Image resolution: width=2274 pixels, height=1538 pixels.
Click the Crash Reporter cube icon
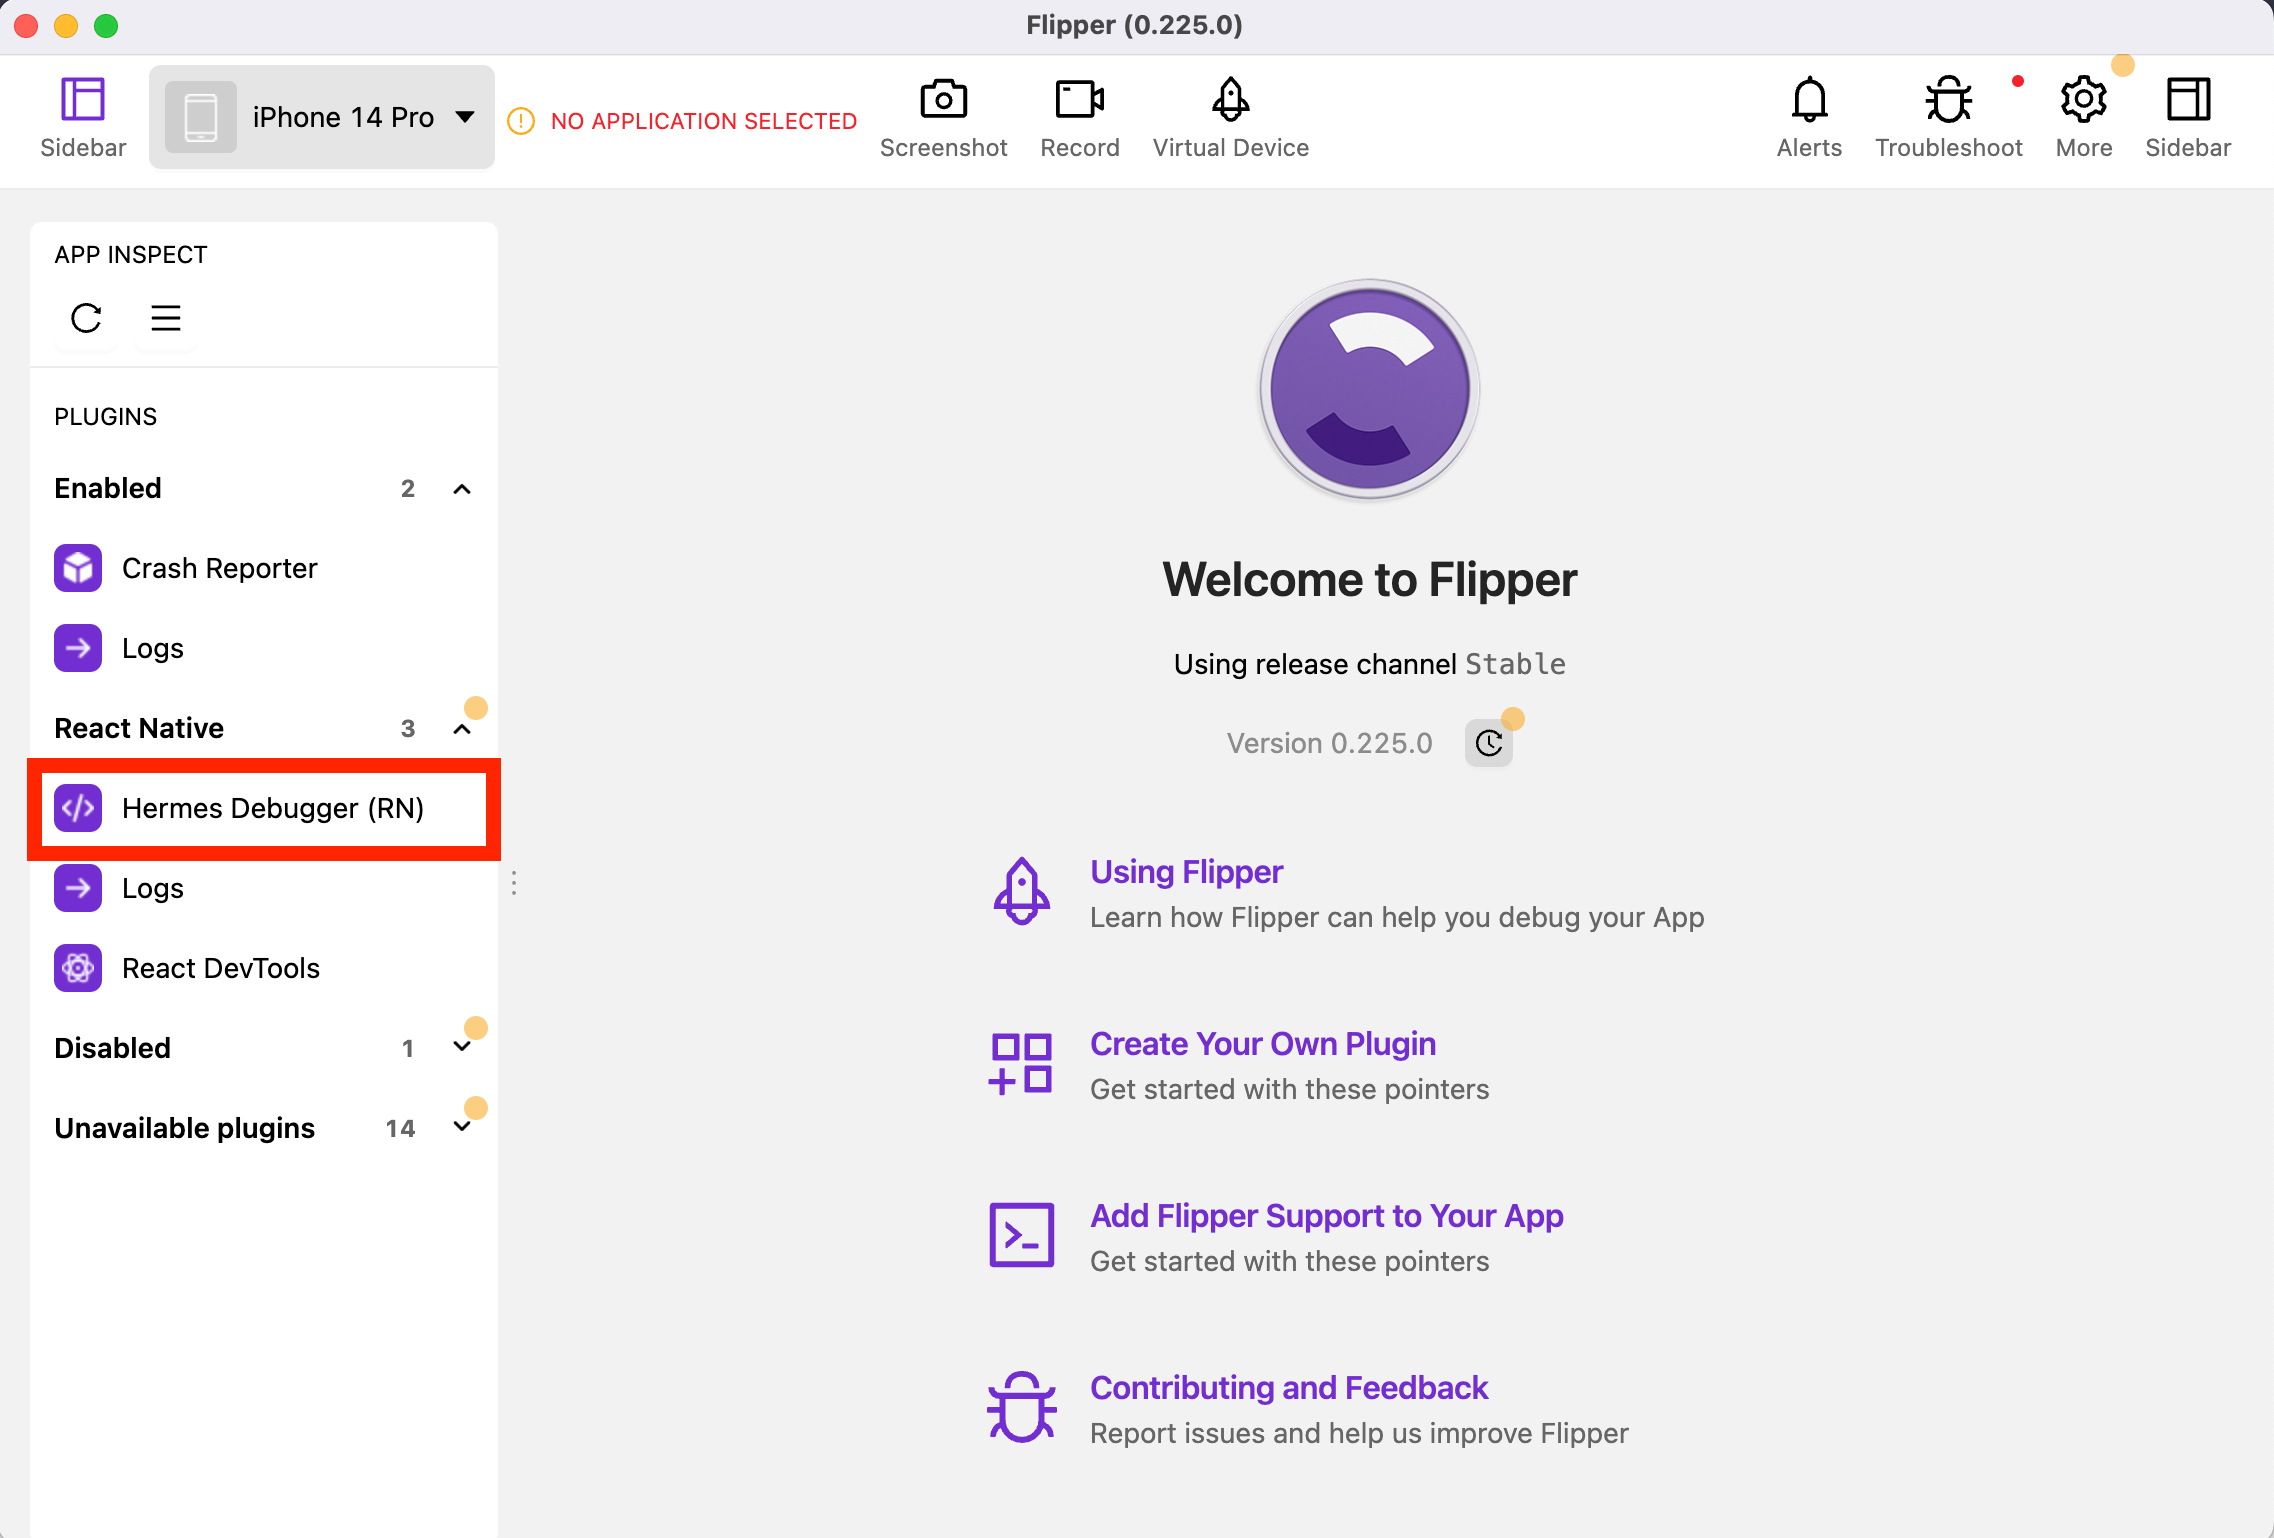[x=78, y=568]
